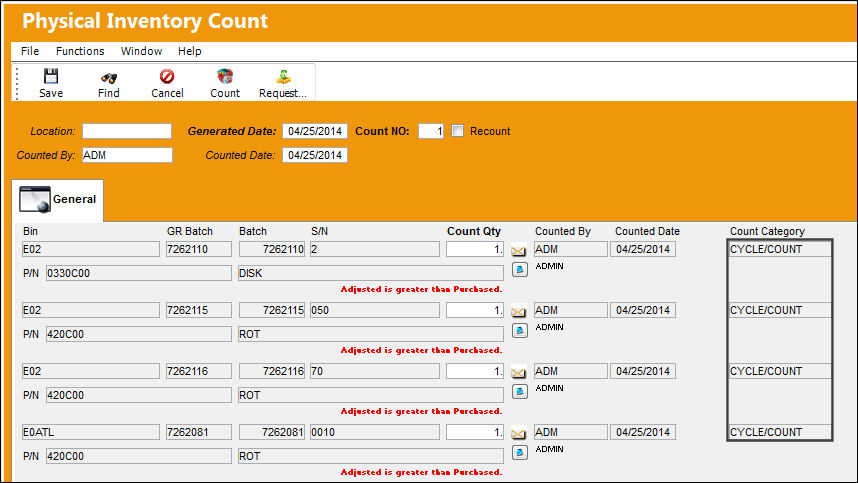
Task: Click Batch field 7262116
Action: (x=271, y=371)
